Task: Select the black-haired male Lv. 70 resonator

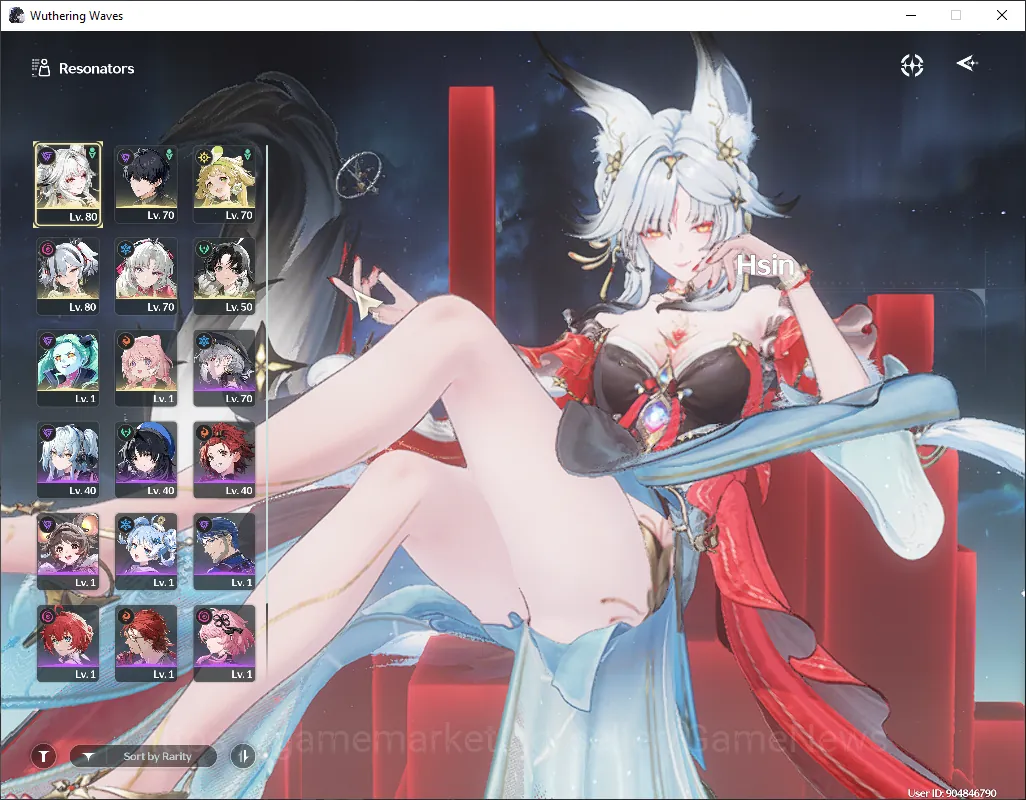Action: 146,184
